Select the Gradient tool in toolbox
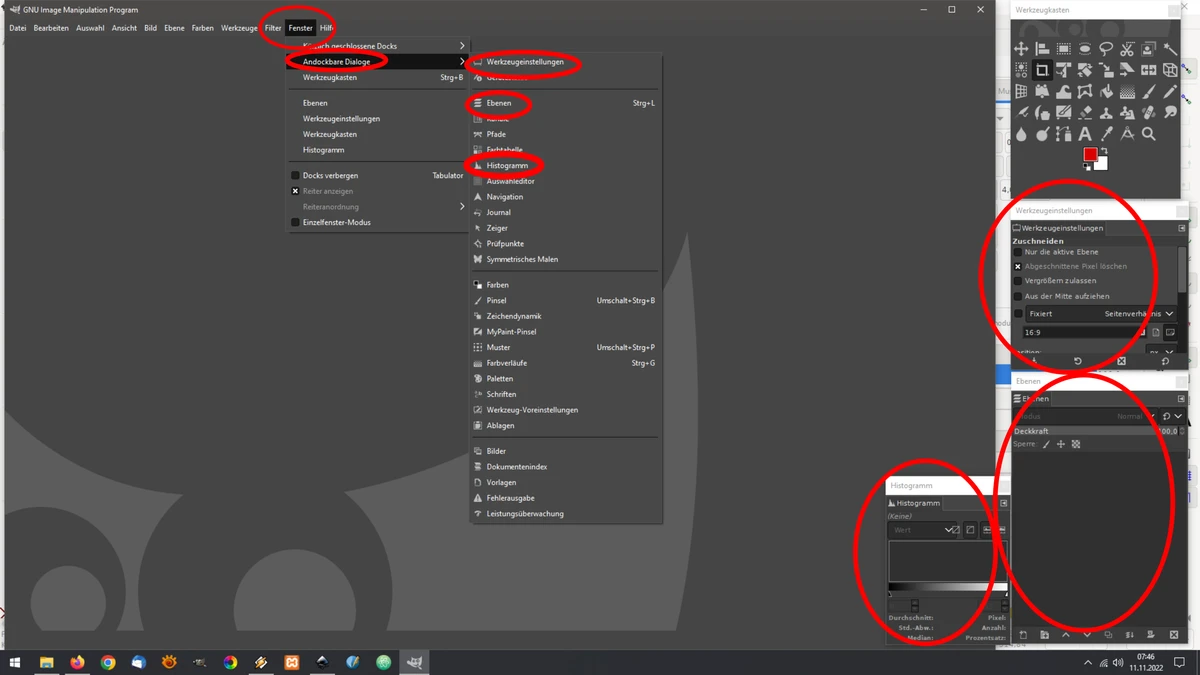1200x675 pixels. 1127,91
